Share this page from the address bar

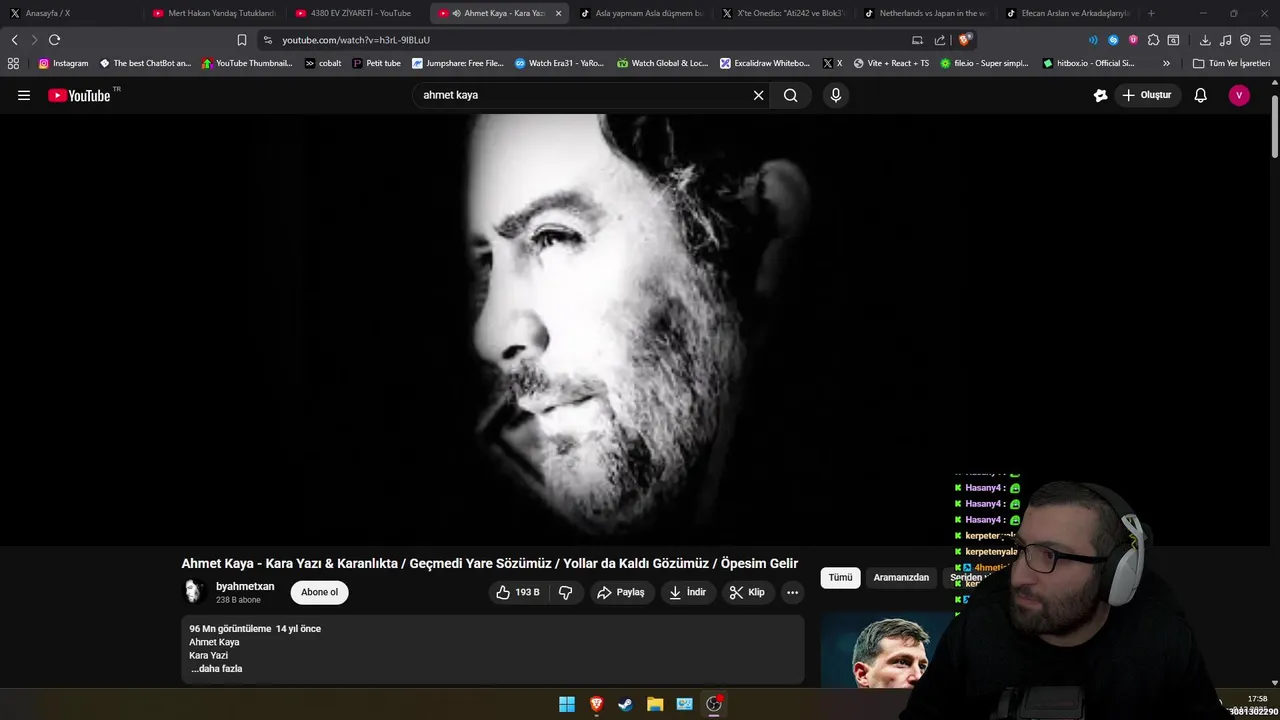(x=940, y=40)
